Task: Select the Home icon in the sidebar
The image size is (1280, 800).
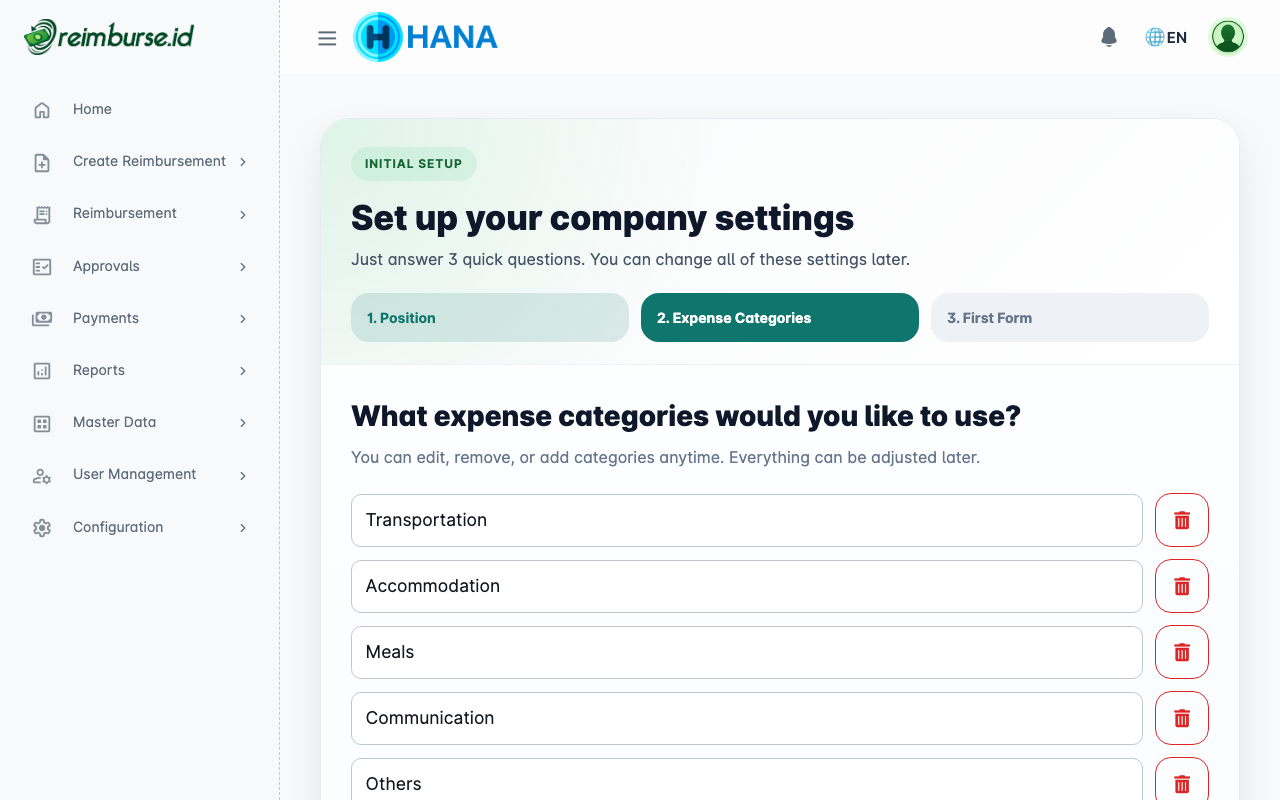Action: pyautogui.click(x=41, y=108)
